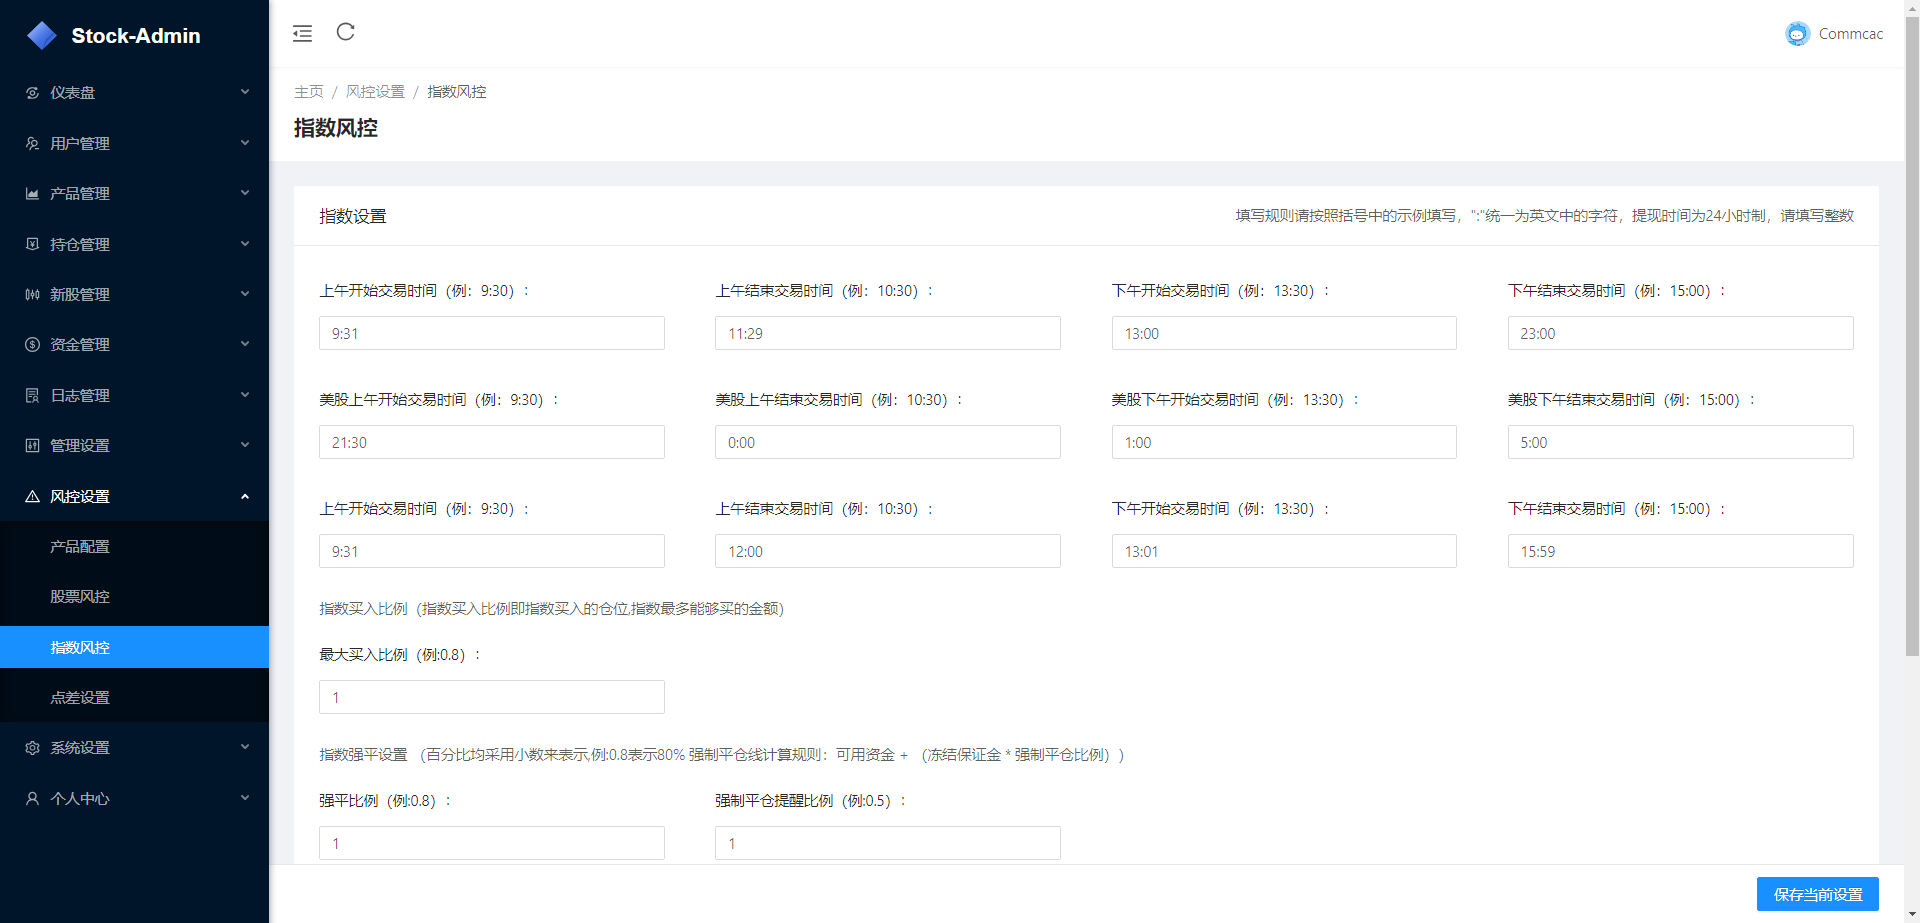The height and width of the screenshot is (923, 1920).
Task: Click the 产品管理 chart icon
Action: [x=32, y=194]
